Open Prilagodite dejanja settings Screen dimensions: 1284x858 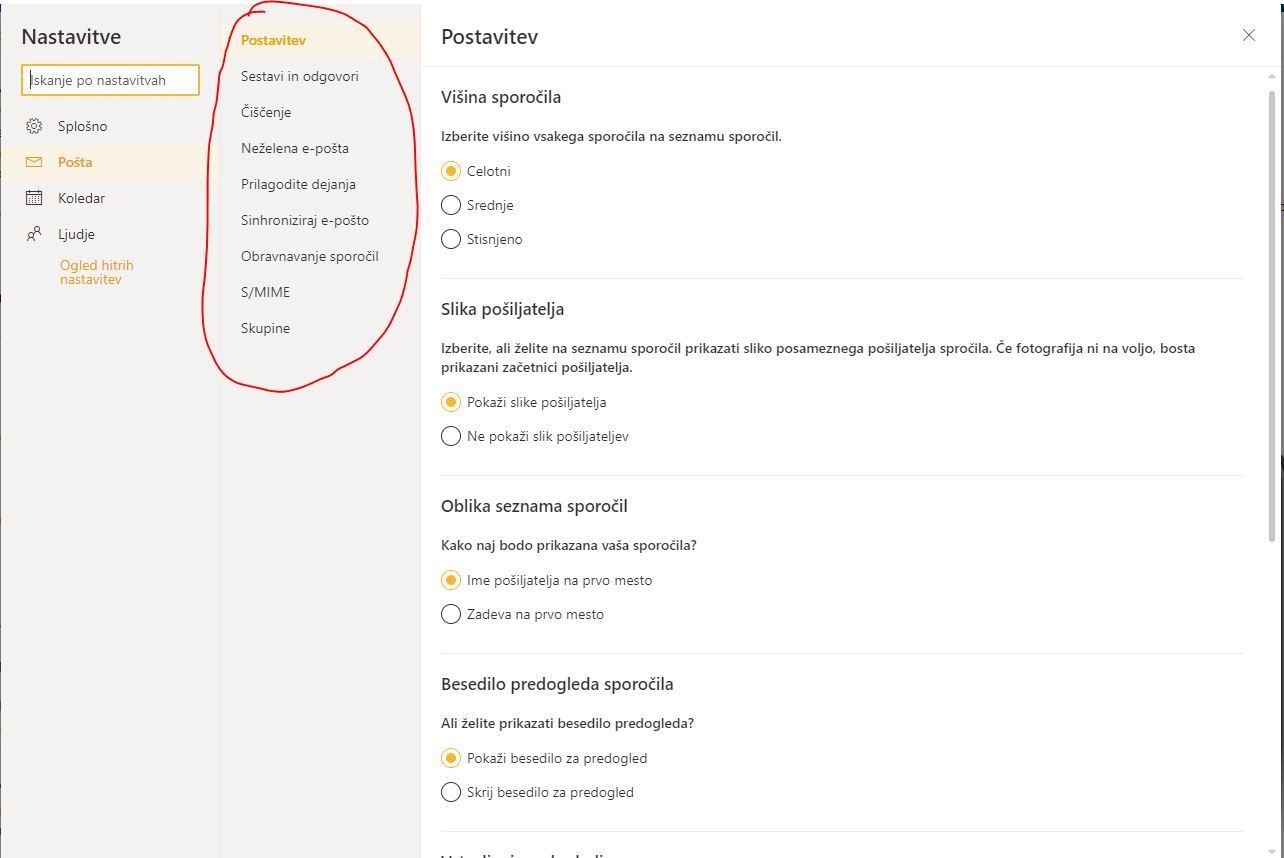coord(298,184)
